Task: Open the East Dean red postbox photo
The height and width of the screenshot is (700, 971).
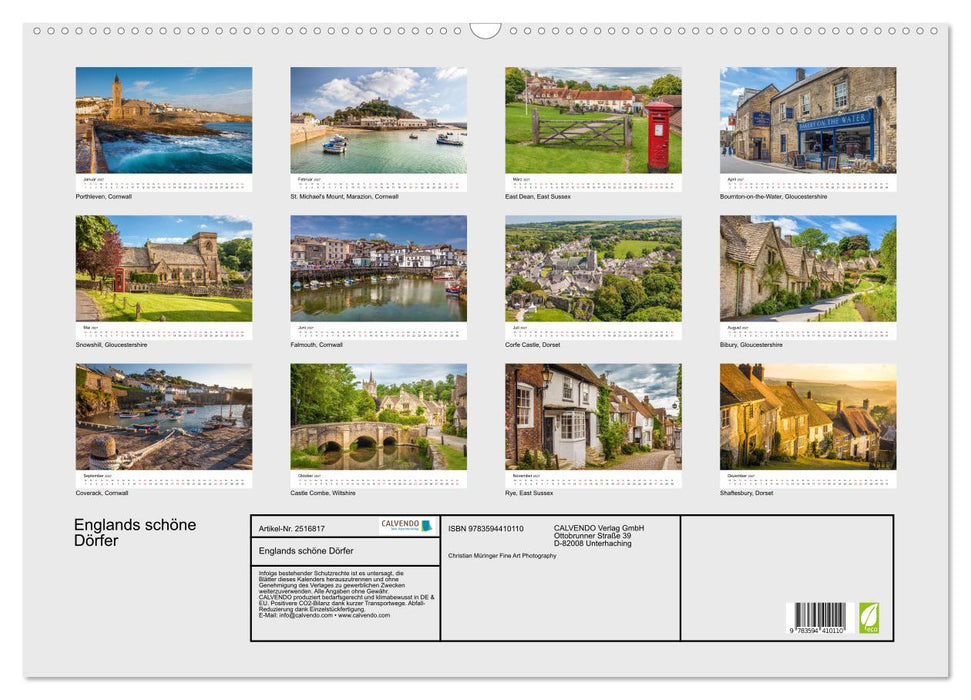Action: point(593,120)
